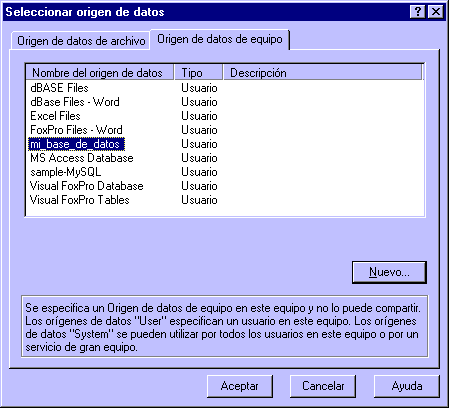Viewport: 449px width, 408px height.
Task: Choose MS Access Database from the list
Action: tap(82, 158)
